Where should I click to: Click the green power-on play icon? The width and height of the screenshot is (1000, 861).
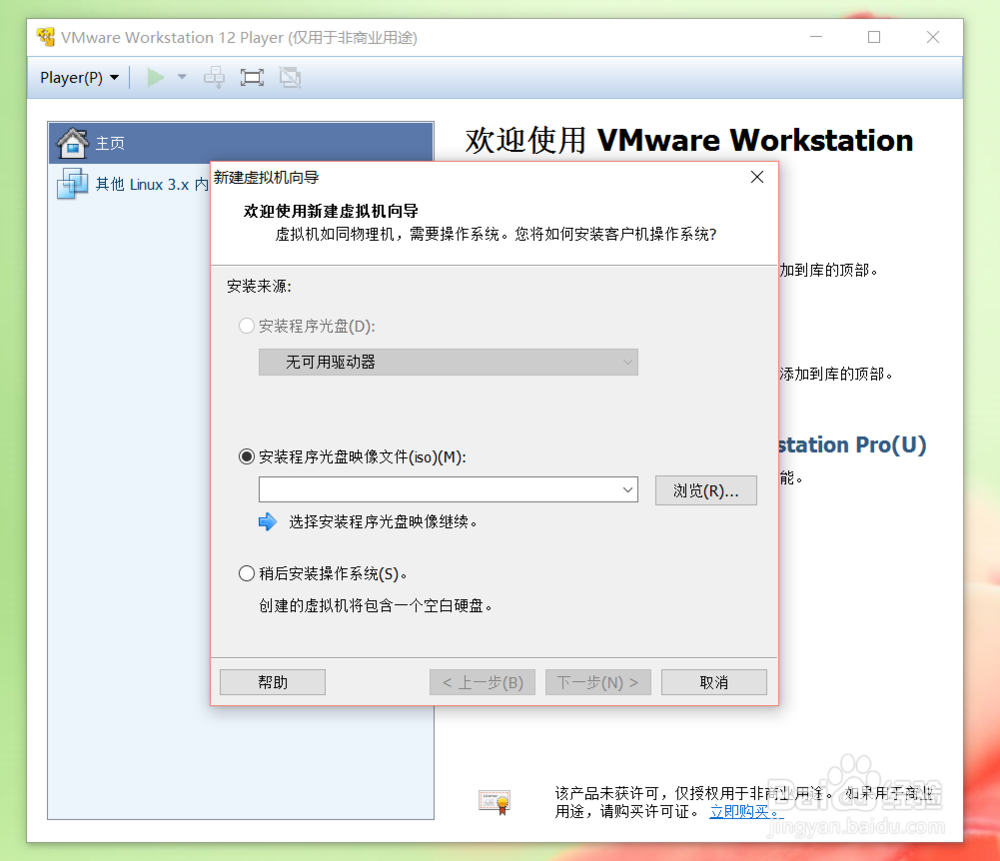pyautogui.click(x=155, y=78)
